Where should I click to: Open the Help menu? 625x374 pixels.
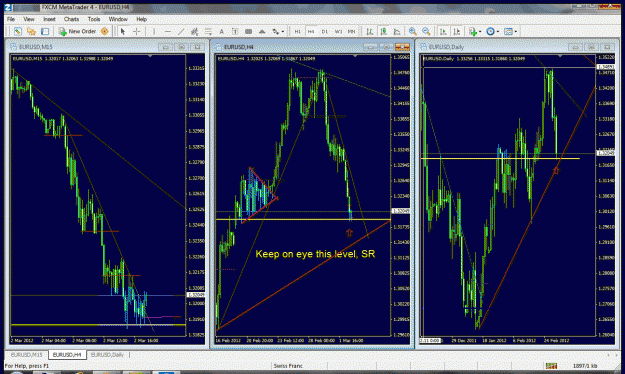(142, 19)
